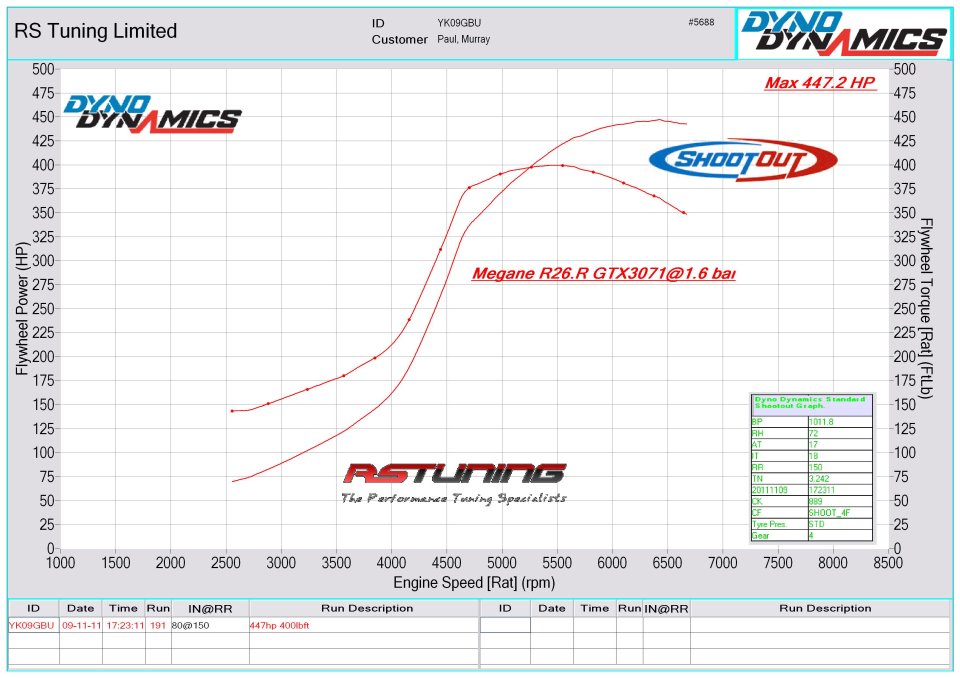This screenshot has height=678, width=960.
Task: Select the 447hp 400lbft run description cell
Action: coord(279,625)
